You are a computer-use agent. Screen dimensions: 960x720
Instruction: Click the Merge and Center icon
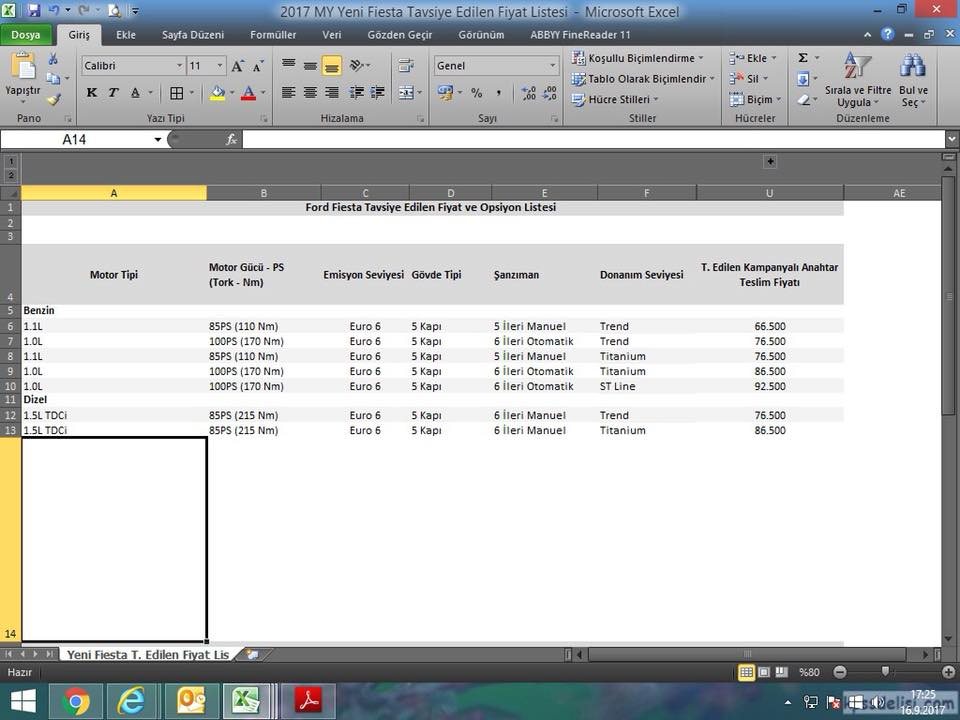(x=406, y=92)
